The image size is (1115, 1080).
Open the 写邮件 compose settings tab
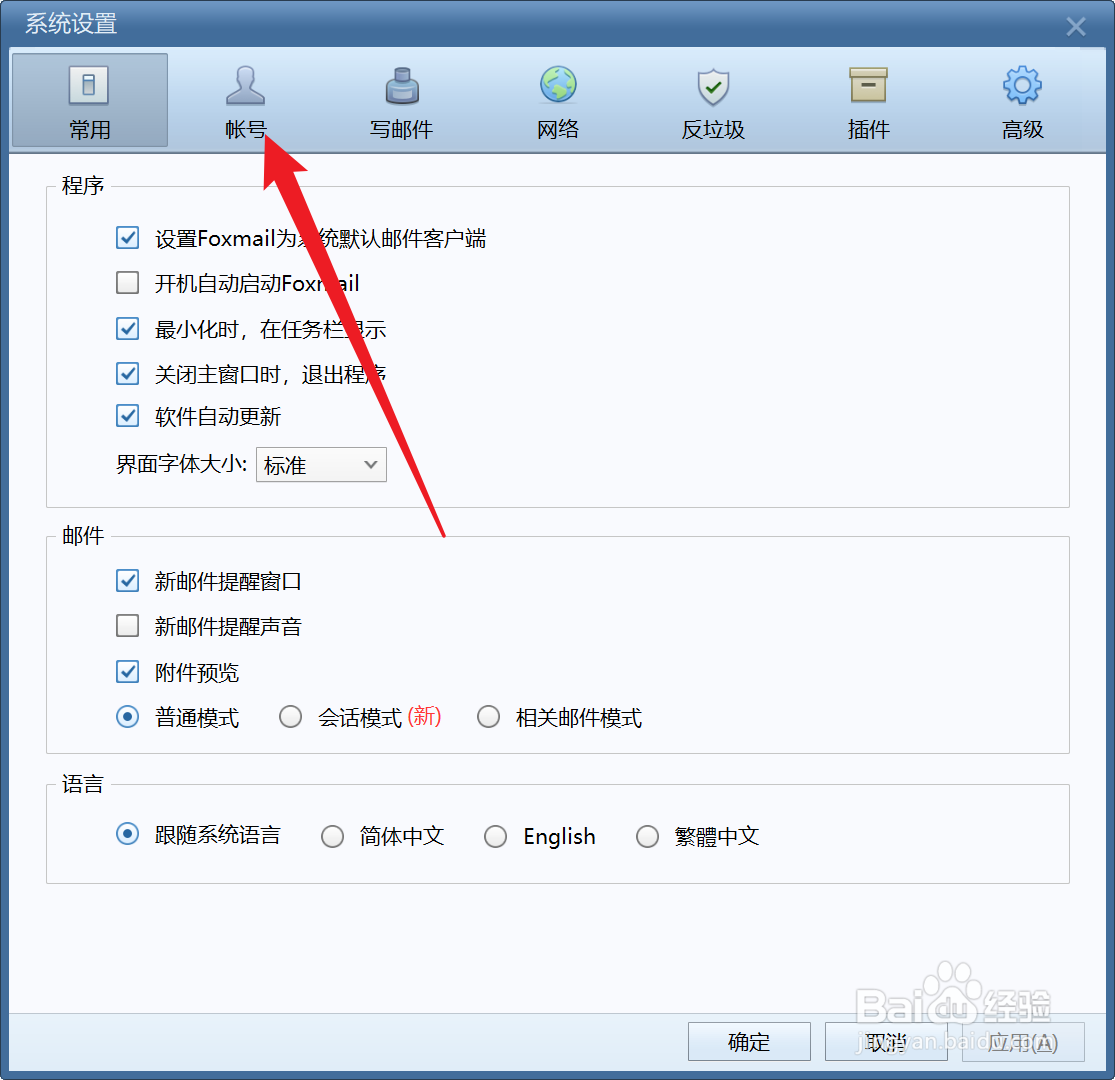pyautogui.click(x=402, y=102)
